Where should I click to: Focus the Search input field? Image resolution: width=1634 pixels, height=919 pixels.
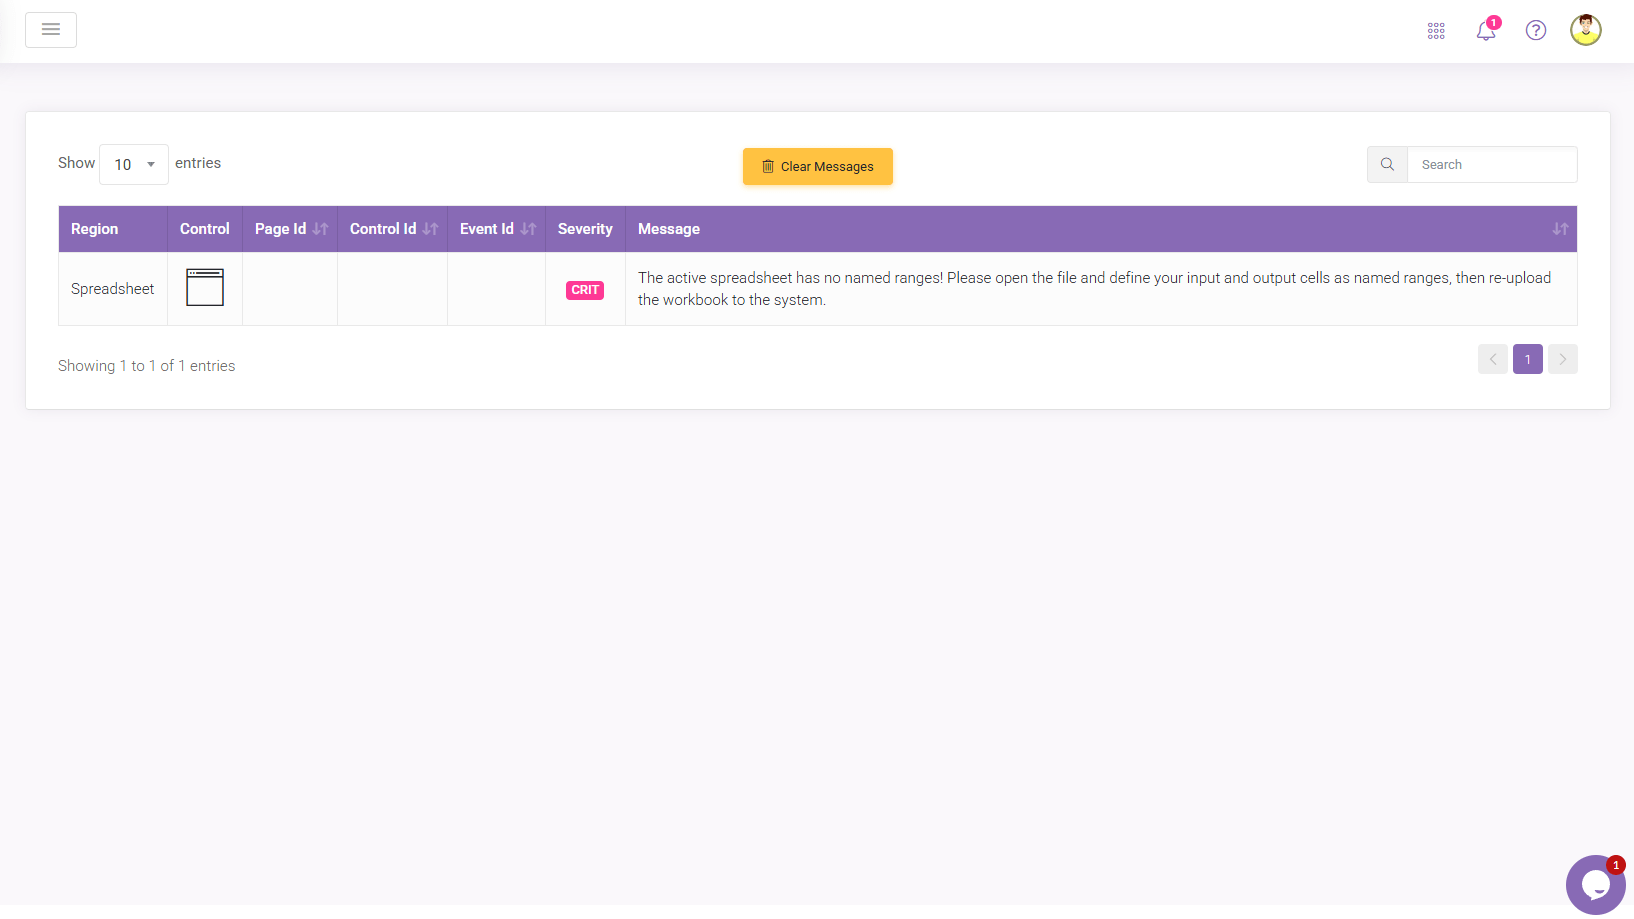pos(1491,165)
